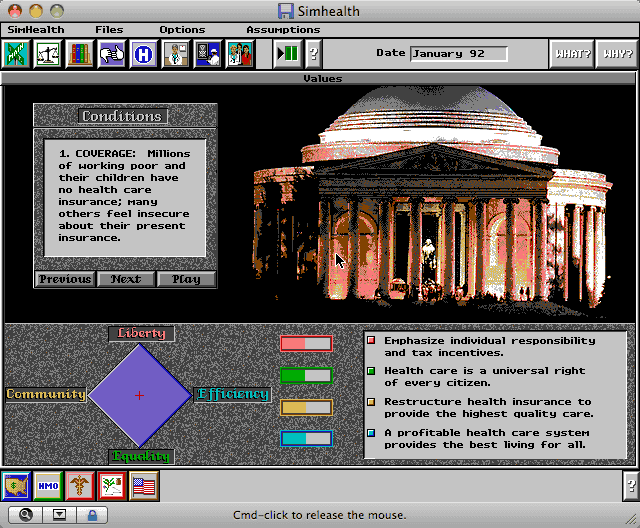Click the American flag icon
Image resolution: width=640 pixels, height=528 pixels.
[x=144, y=486]
